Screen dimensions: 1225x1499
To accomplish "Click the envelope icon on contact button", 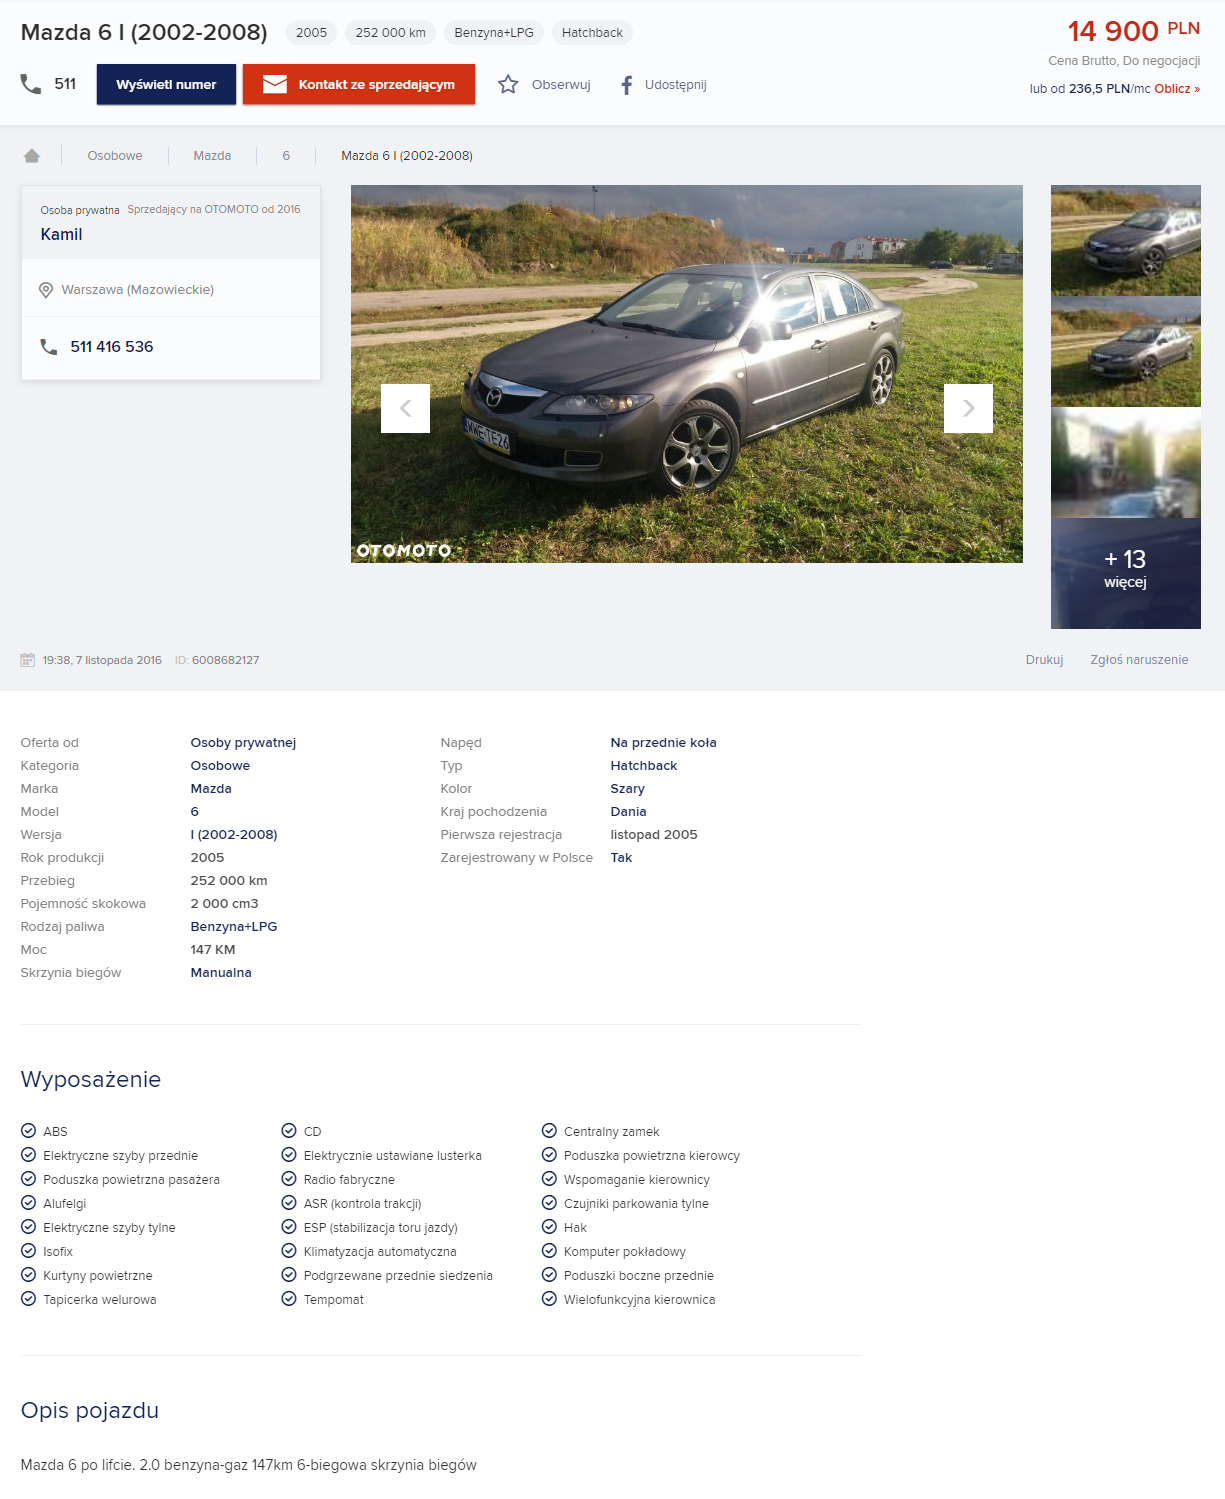I will tap(275, 85).
